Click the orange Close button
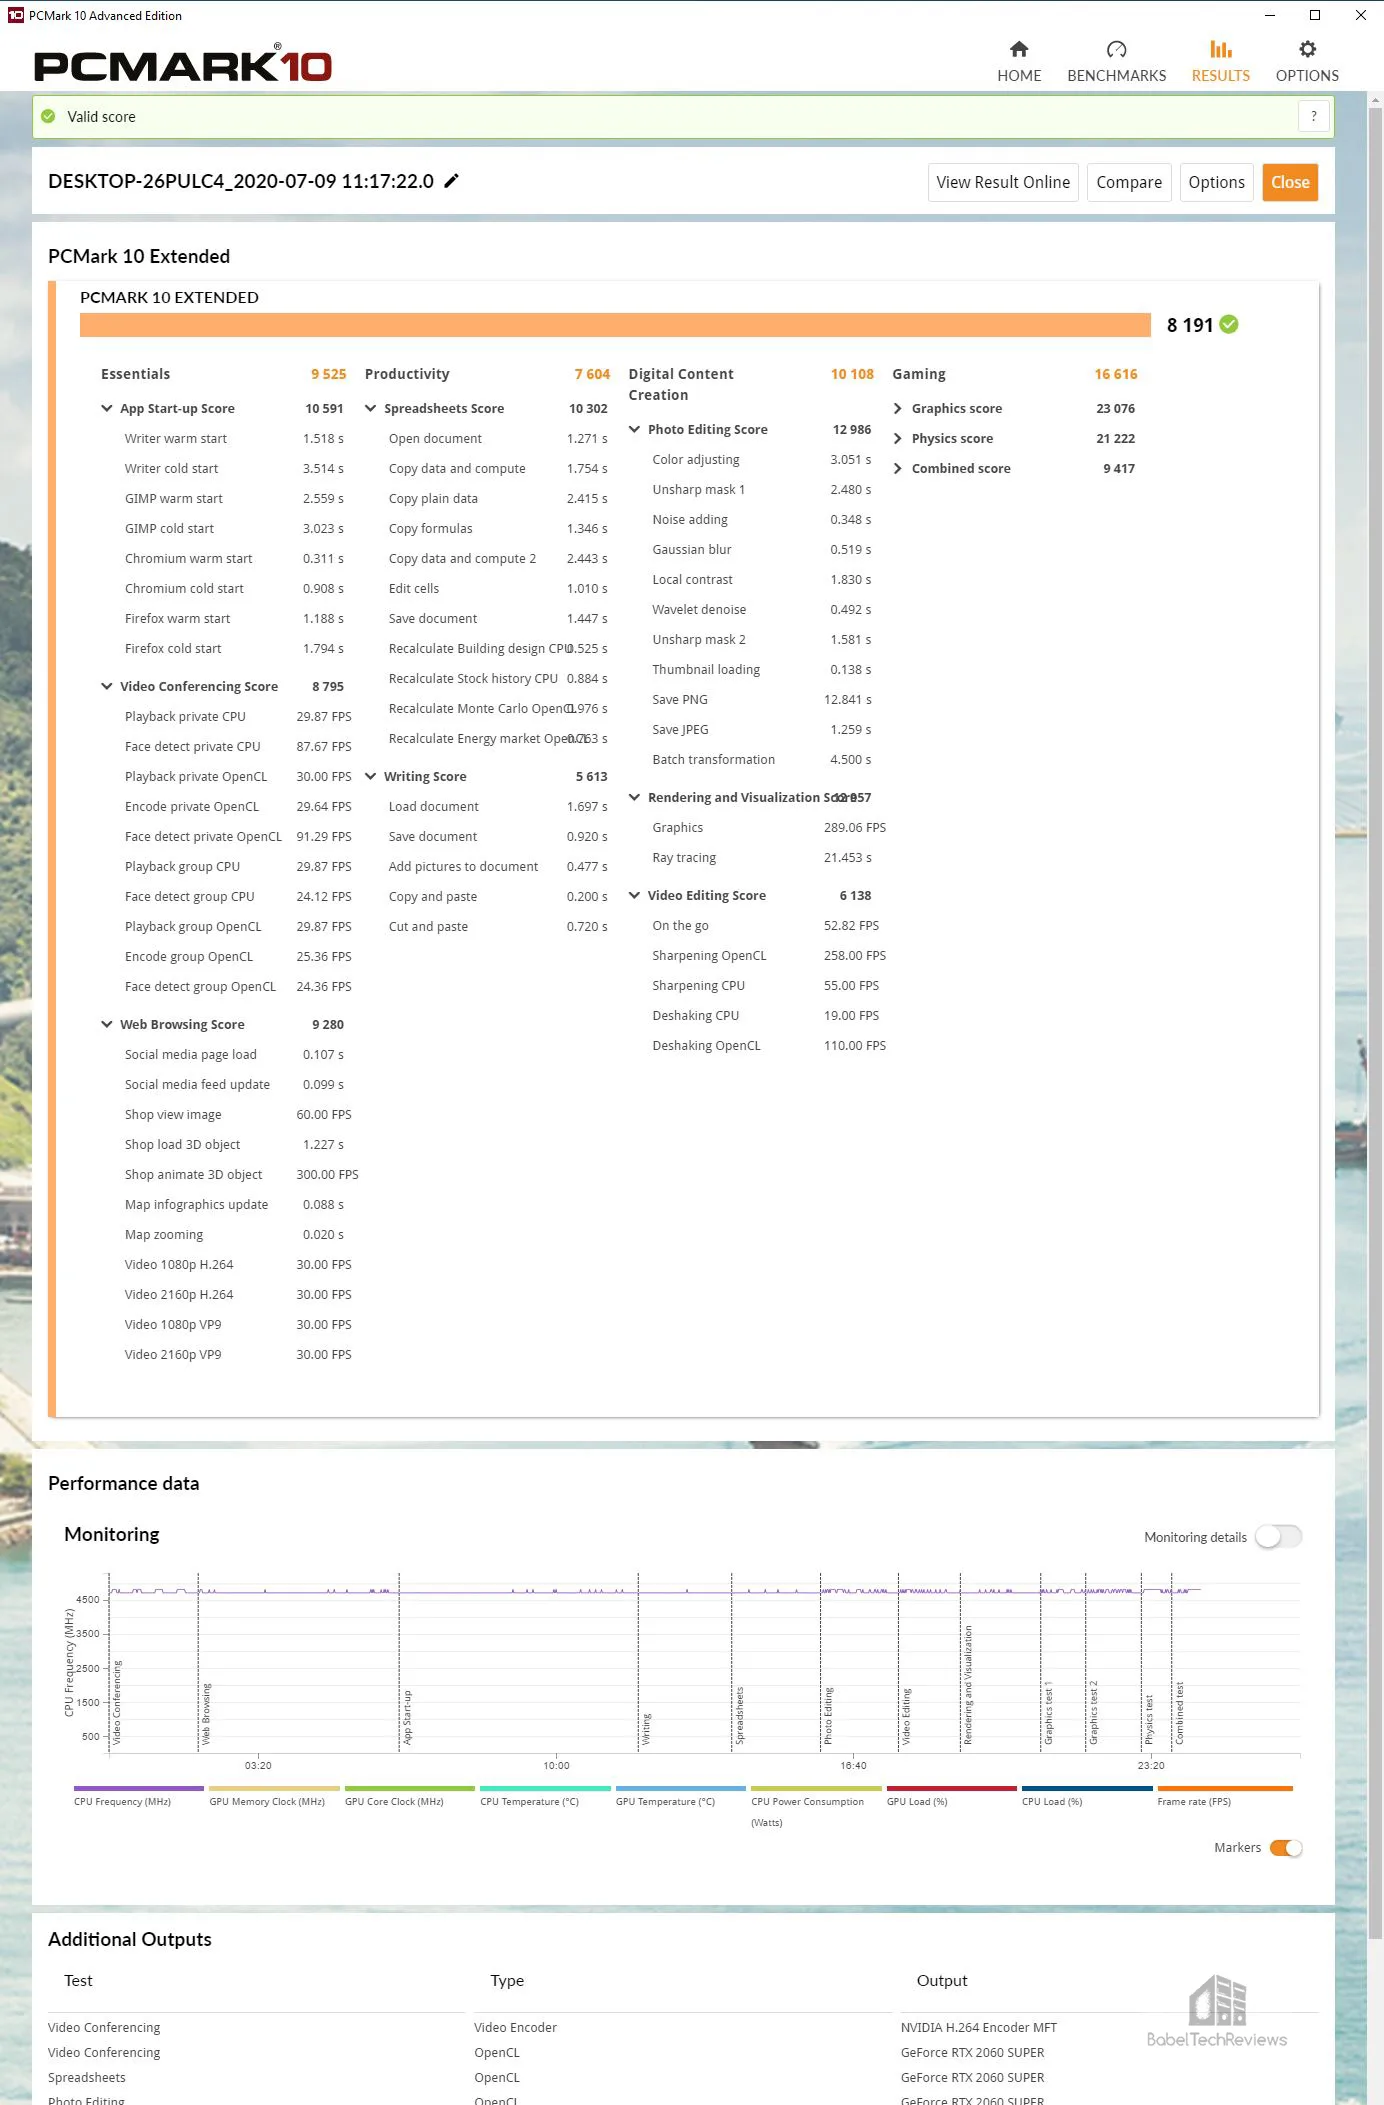This screenshot has height=2105, width=1384. 1289,182
